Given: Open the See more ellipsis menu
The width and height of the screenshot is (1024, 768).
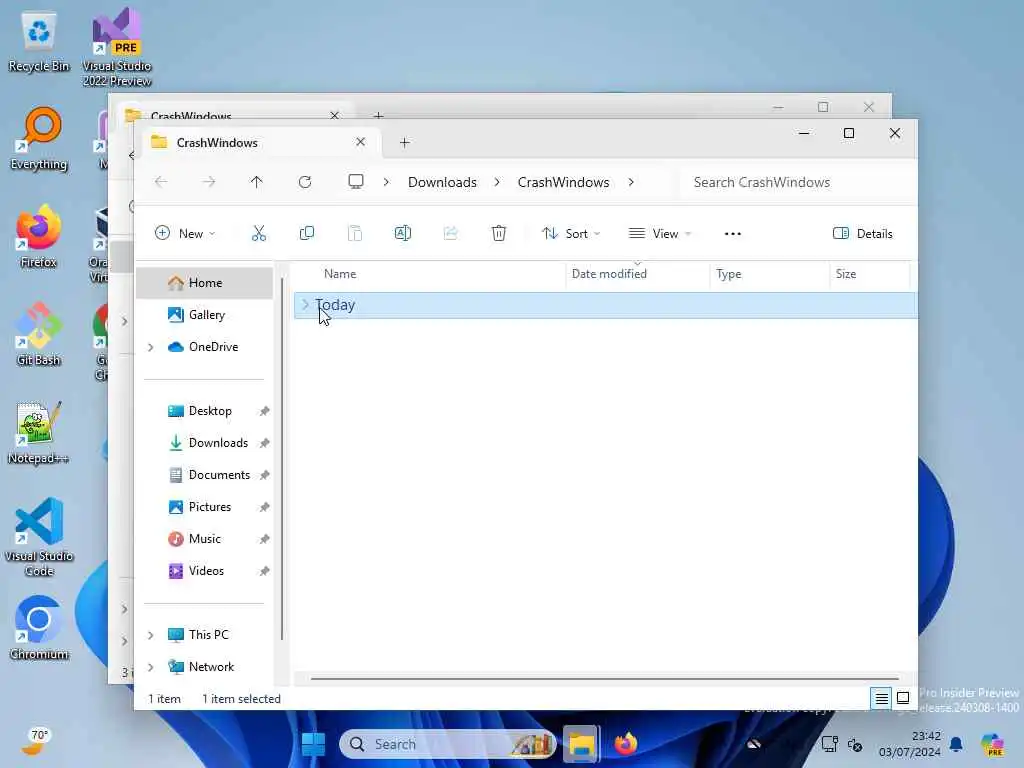Looking at the screenshot, I should point(733,234).
